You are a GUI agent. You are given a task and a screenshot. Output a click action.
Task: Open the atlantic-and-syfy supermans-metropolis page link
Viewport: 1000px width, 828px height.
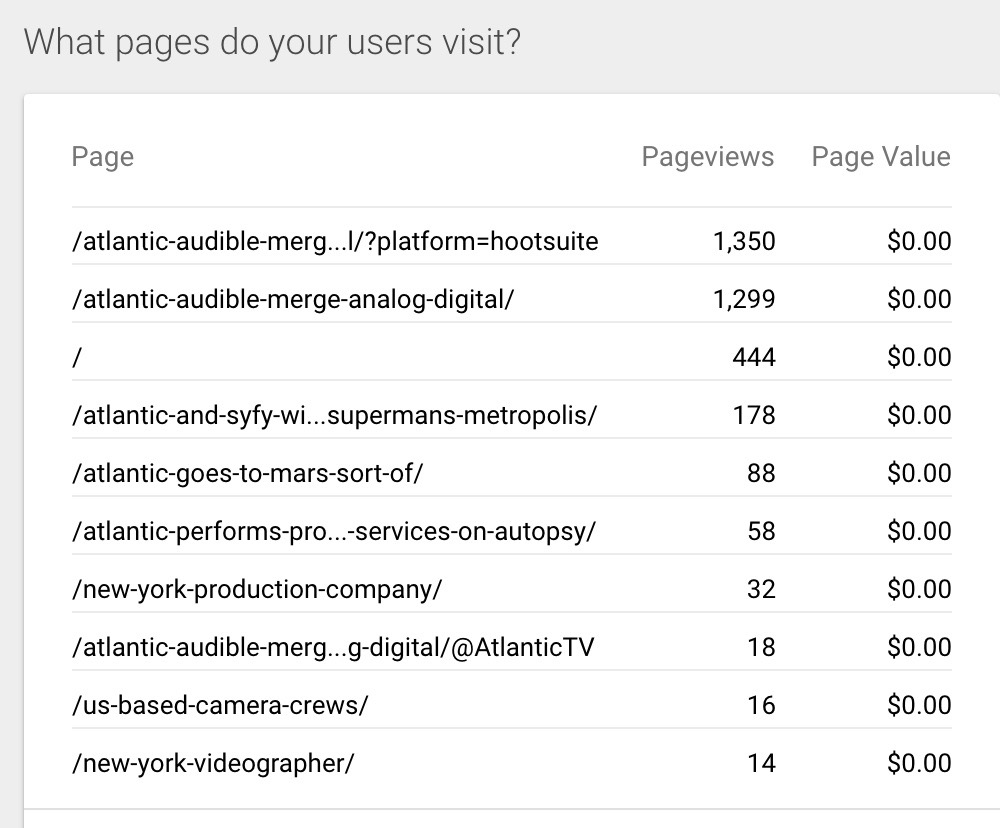pos(334,415)
